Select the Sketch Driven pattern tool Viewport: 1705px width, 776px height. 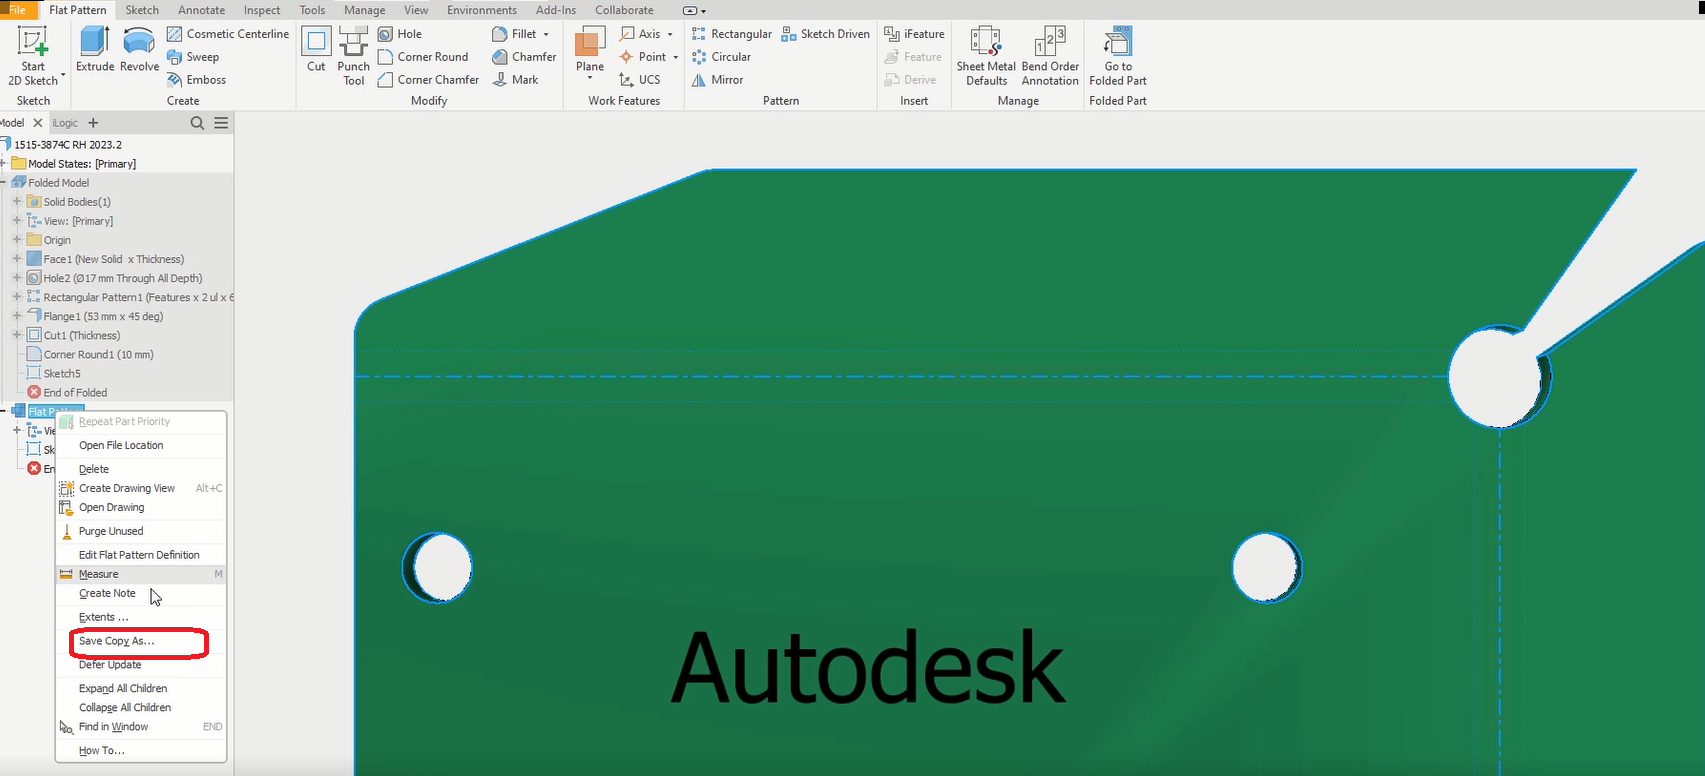coord(825,34)
